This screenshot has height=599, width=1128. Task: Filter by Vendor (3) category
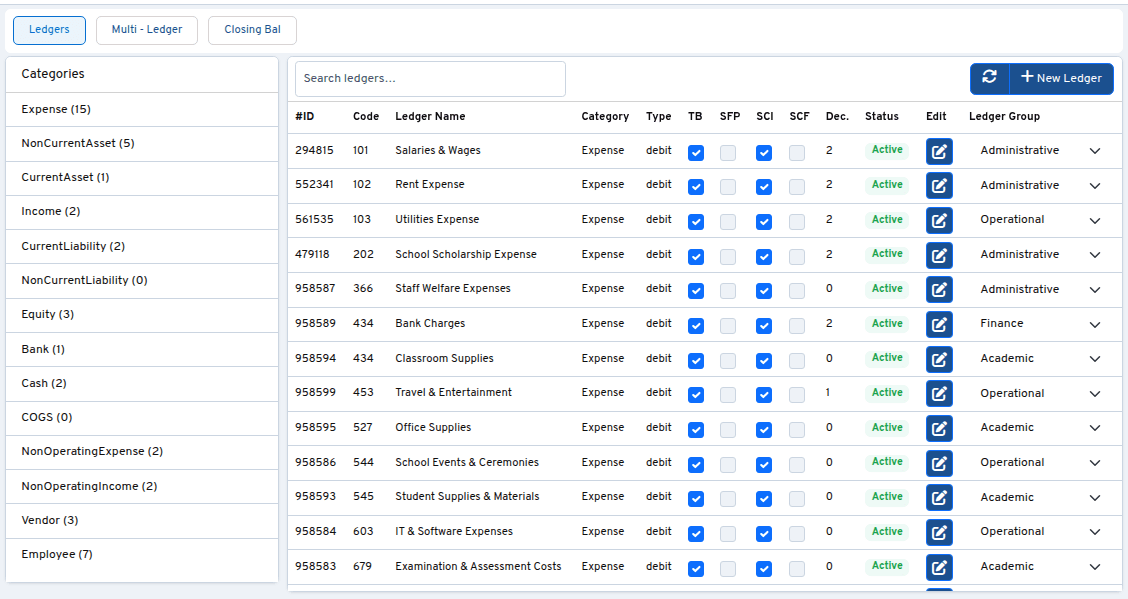[x=142, y=520]
